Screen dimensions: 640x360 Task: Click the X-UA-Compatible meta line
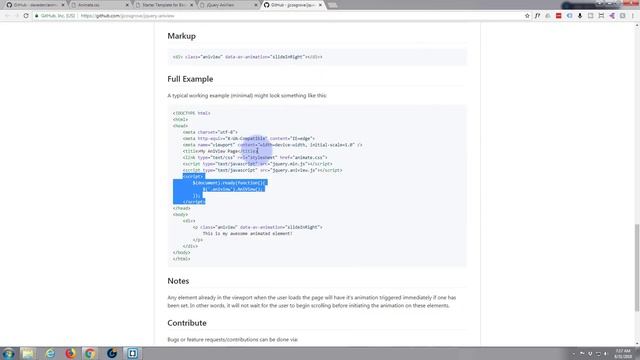(249, 138)
